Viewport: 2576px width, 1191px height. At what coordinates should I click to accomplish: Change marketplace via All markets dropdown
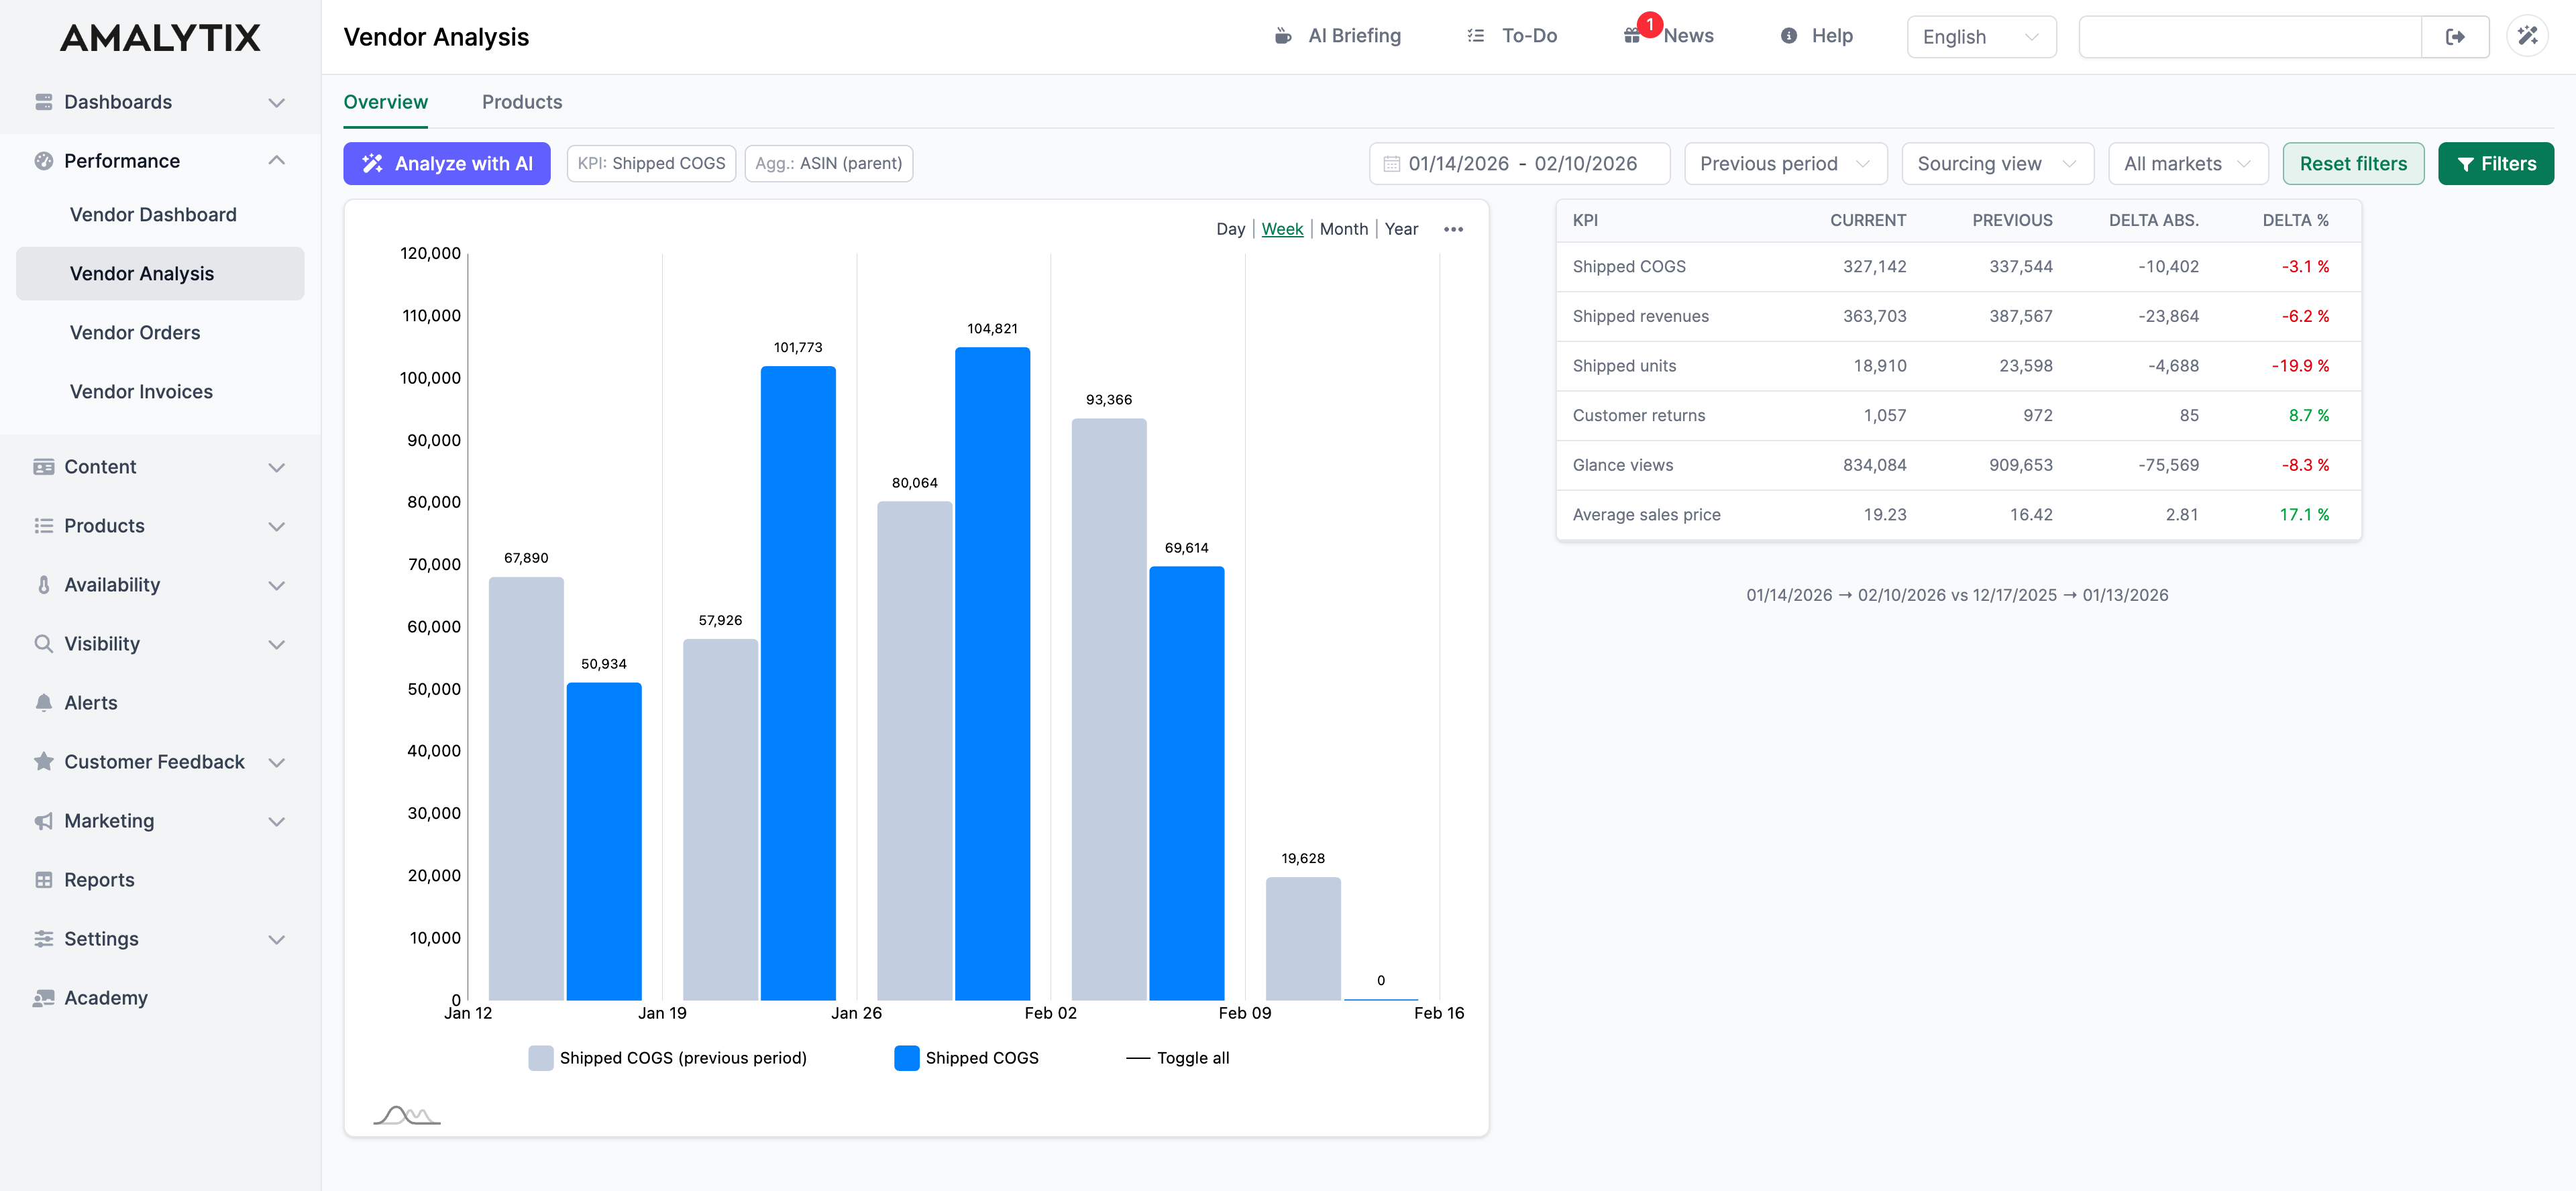point(2188,163)
